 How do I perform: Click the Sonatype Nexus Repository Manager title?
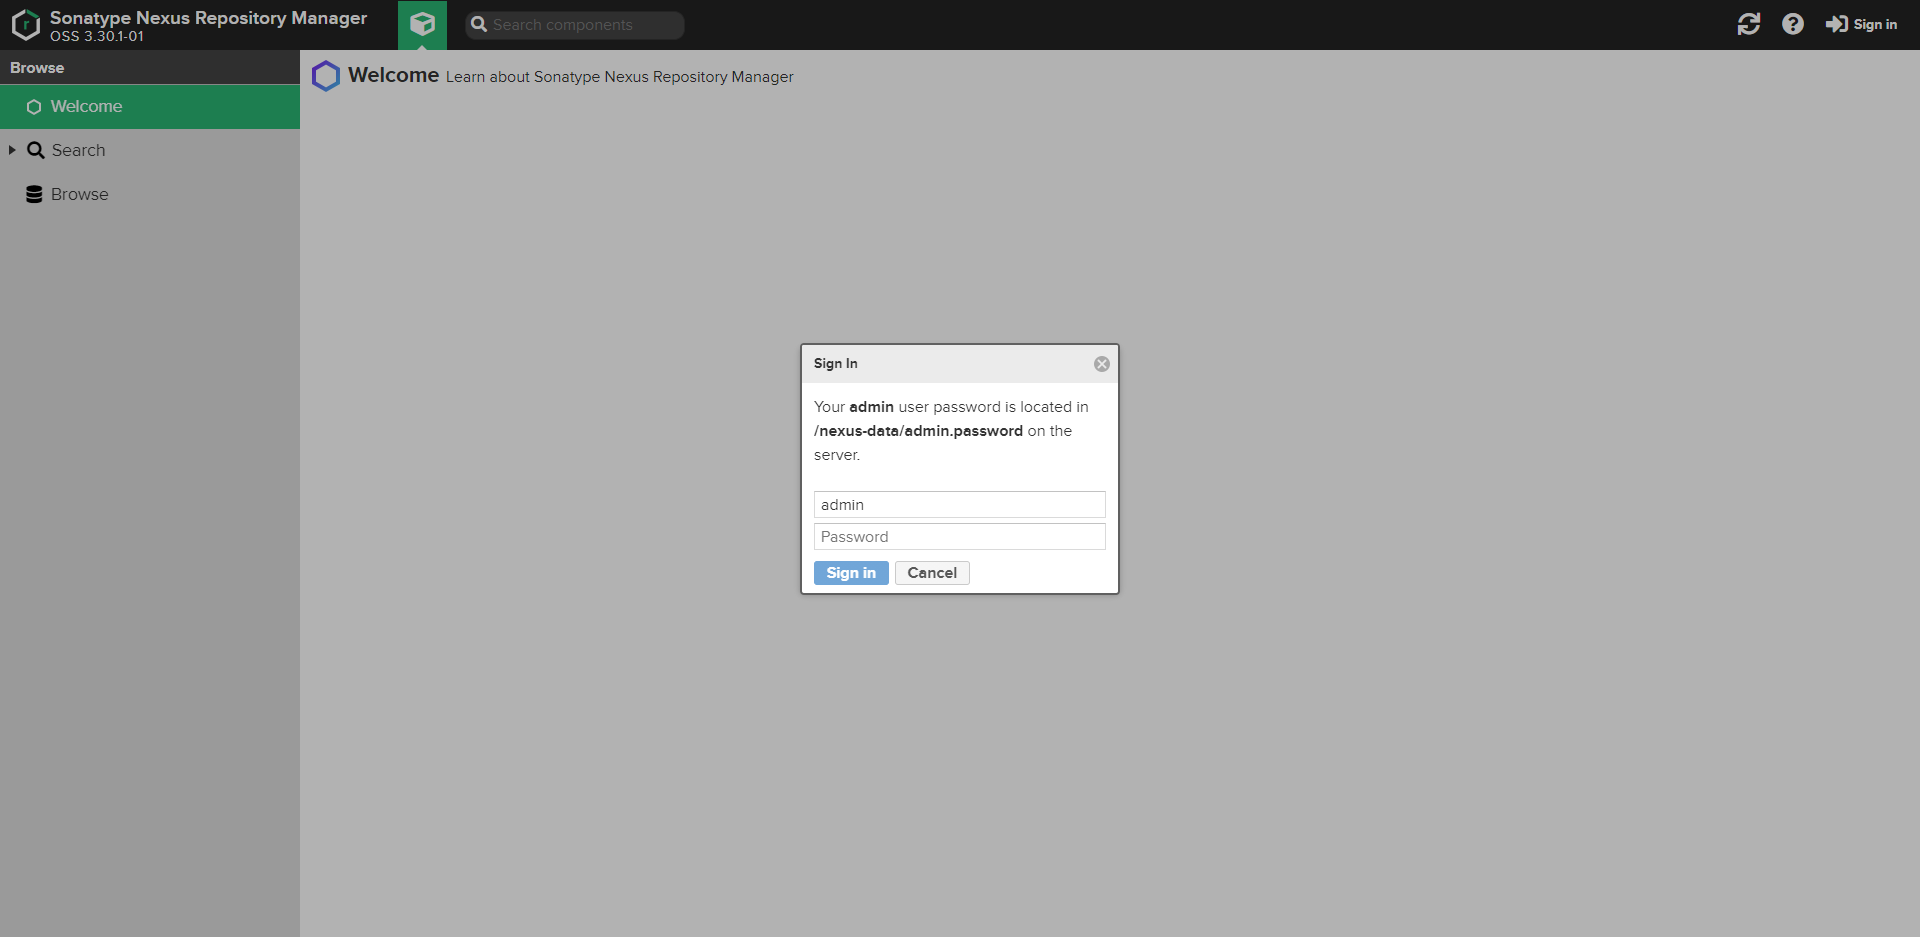pos(208,18)
